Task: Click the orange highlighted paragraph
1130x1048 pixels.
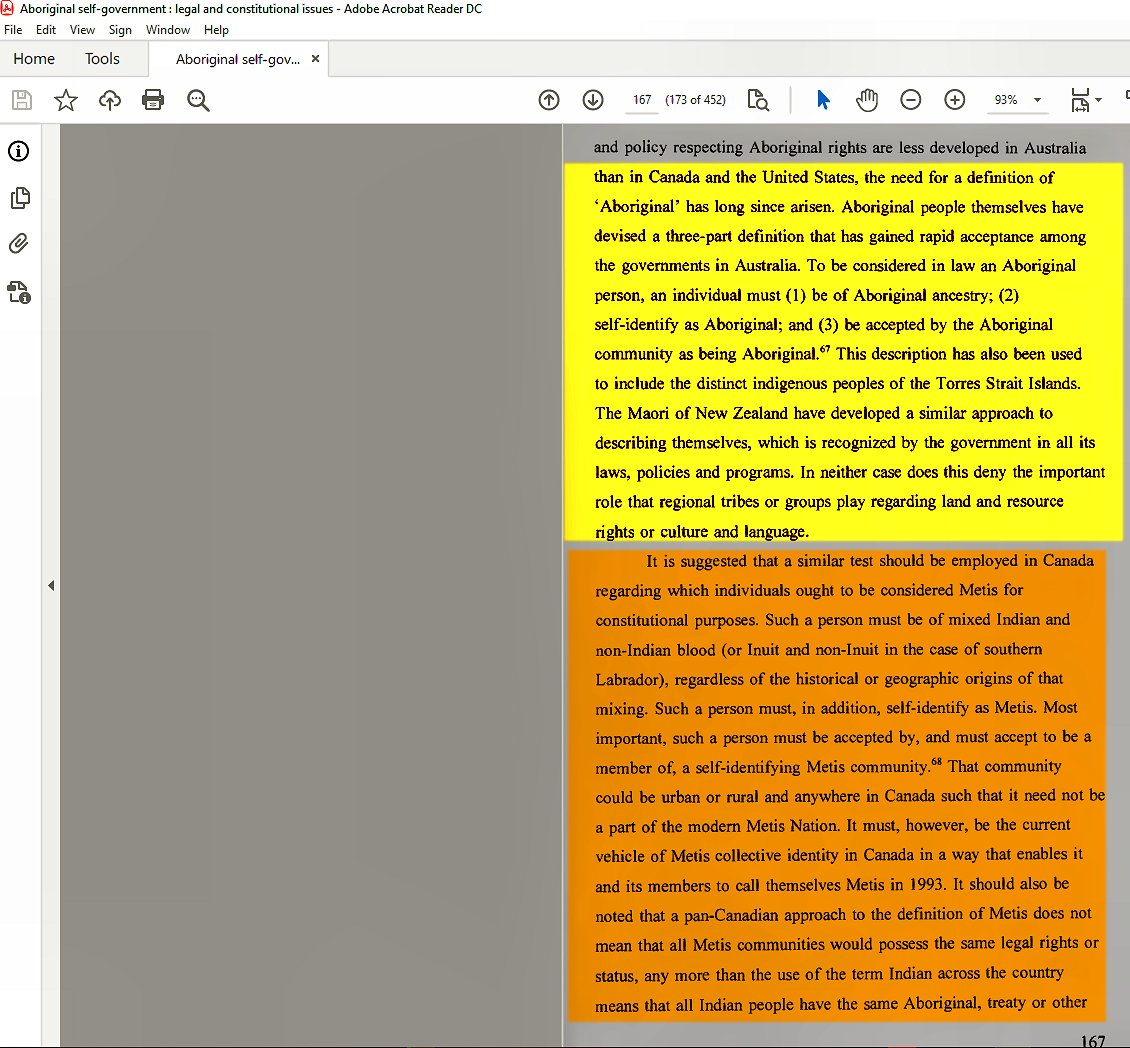Action: point(837,784)
